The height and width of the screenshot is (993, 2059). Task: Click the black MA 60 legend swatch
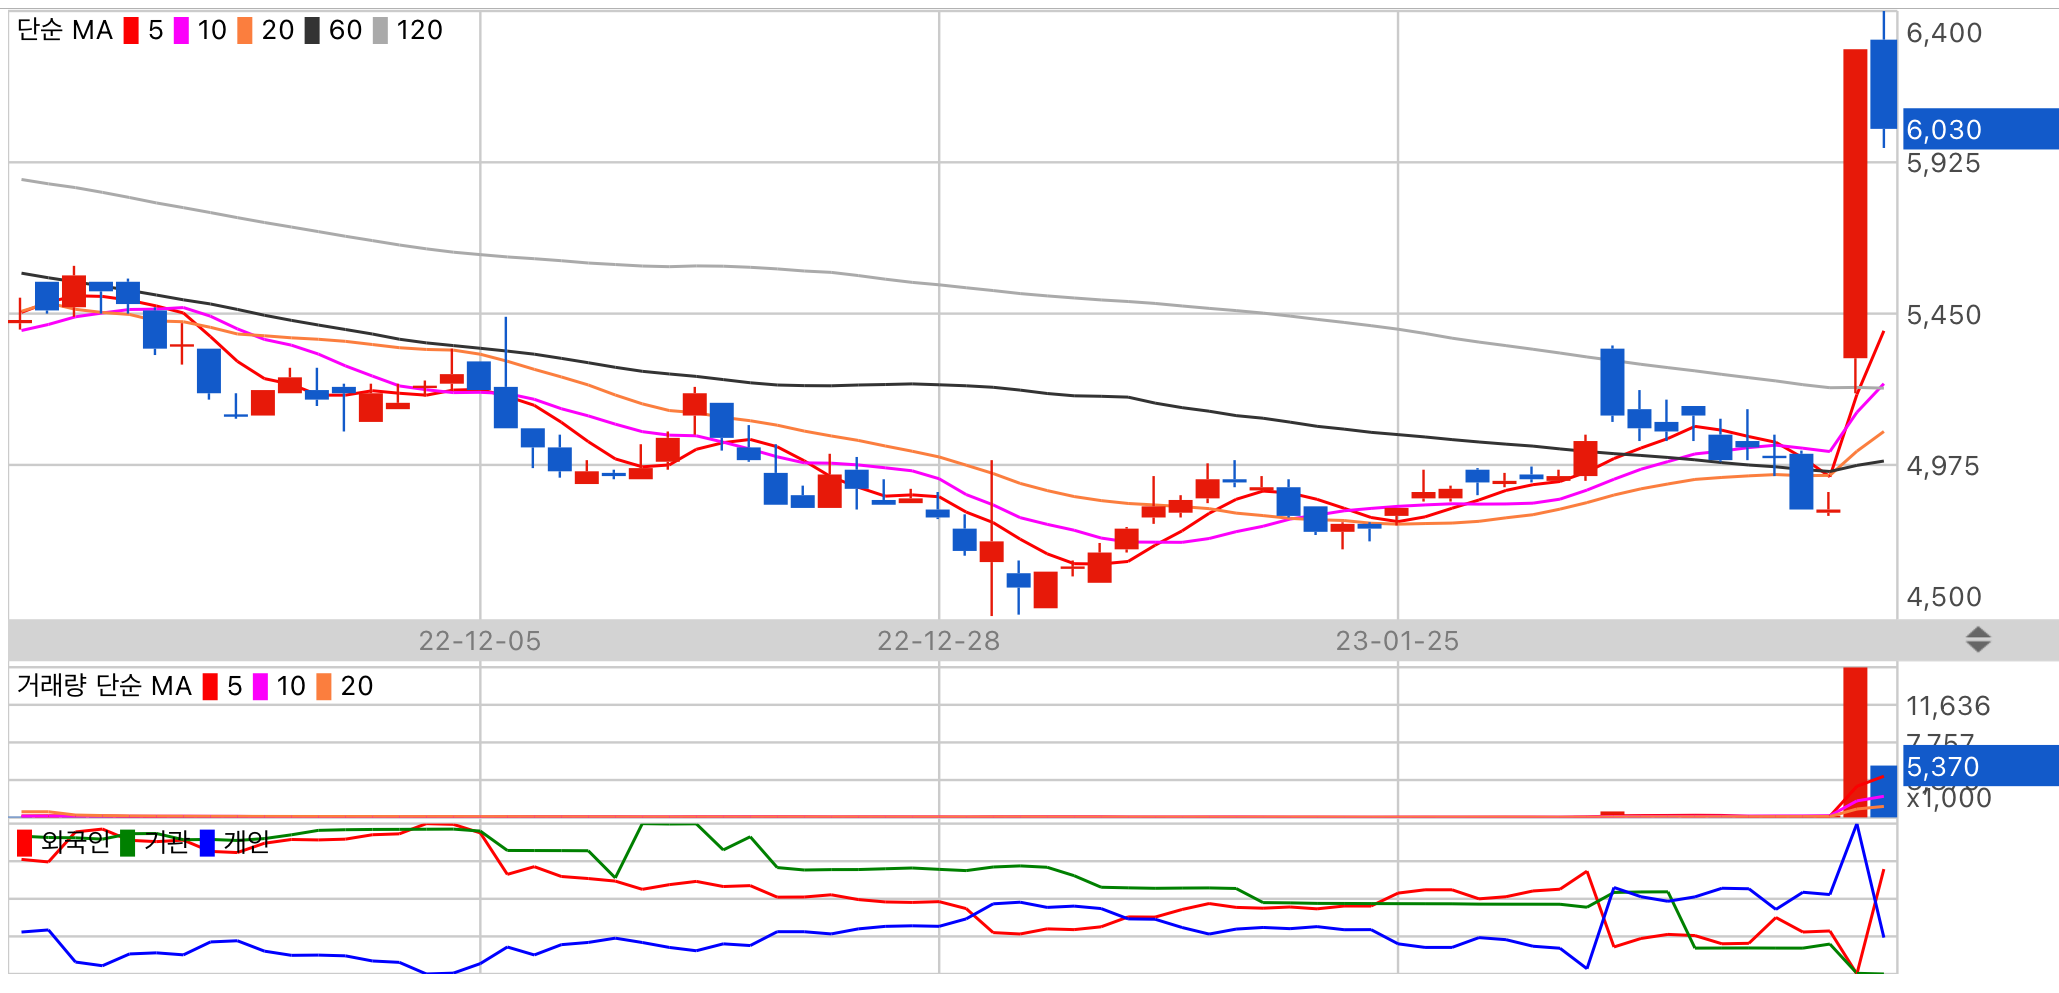coord(312,31)
